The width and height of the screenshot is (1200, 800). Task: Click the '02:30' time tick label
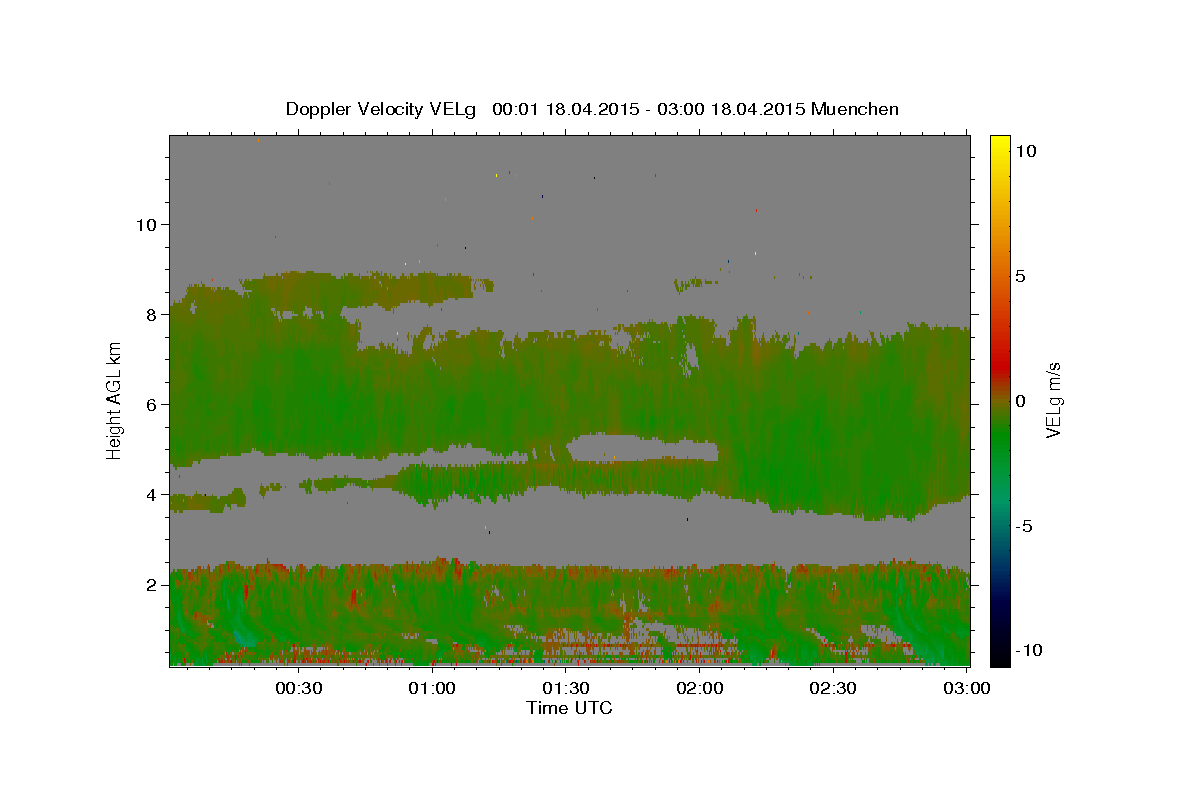tap(833, 688)
